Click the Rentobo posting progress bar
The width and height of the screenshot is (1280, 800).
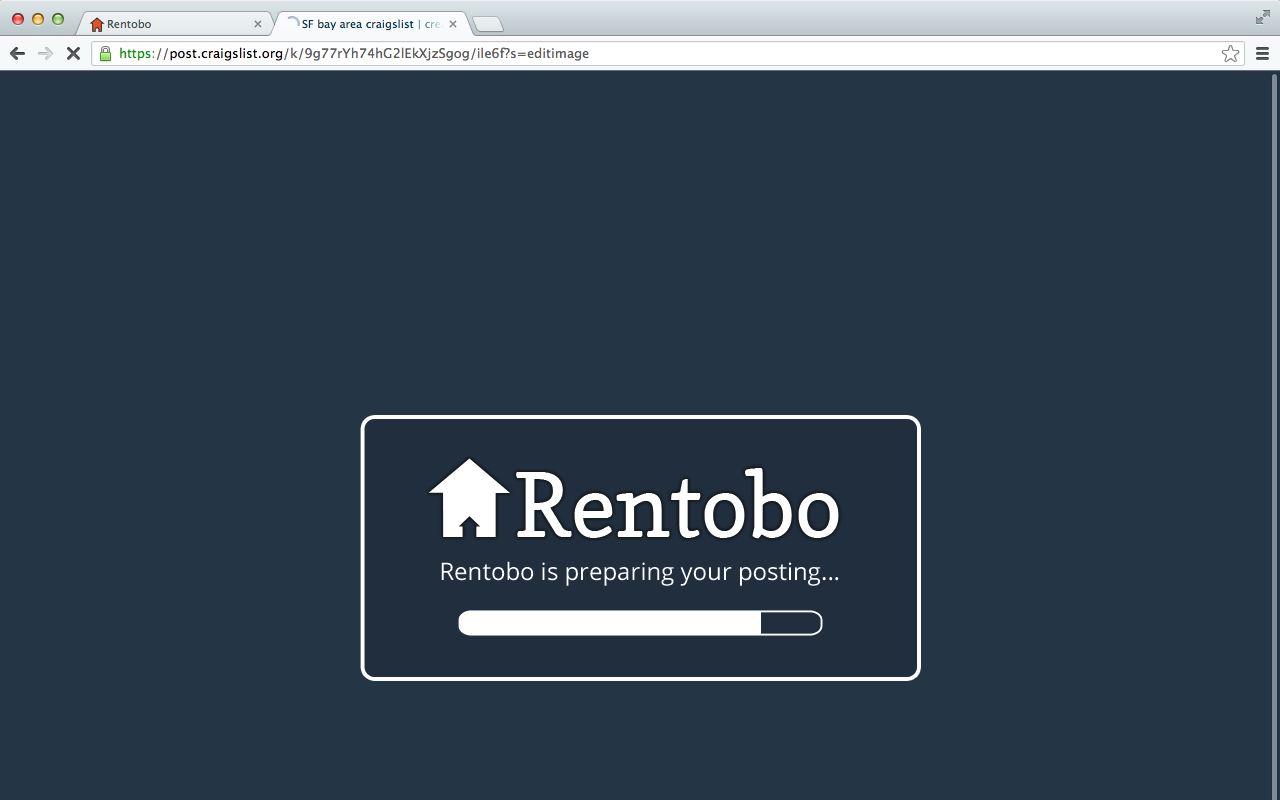coord(640,623)
